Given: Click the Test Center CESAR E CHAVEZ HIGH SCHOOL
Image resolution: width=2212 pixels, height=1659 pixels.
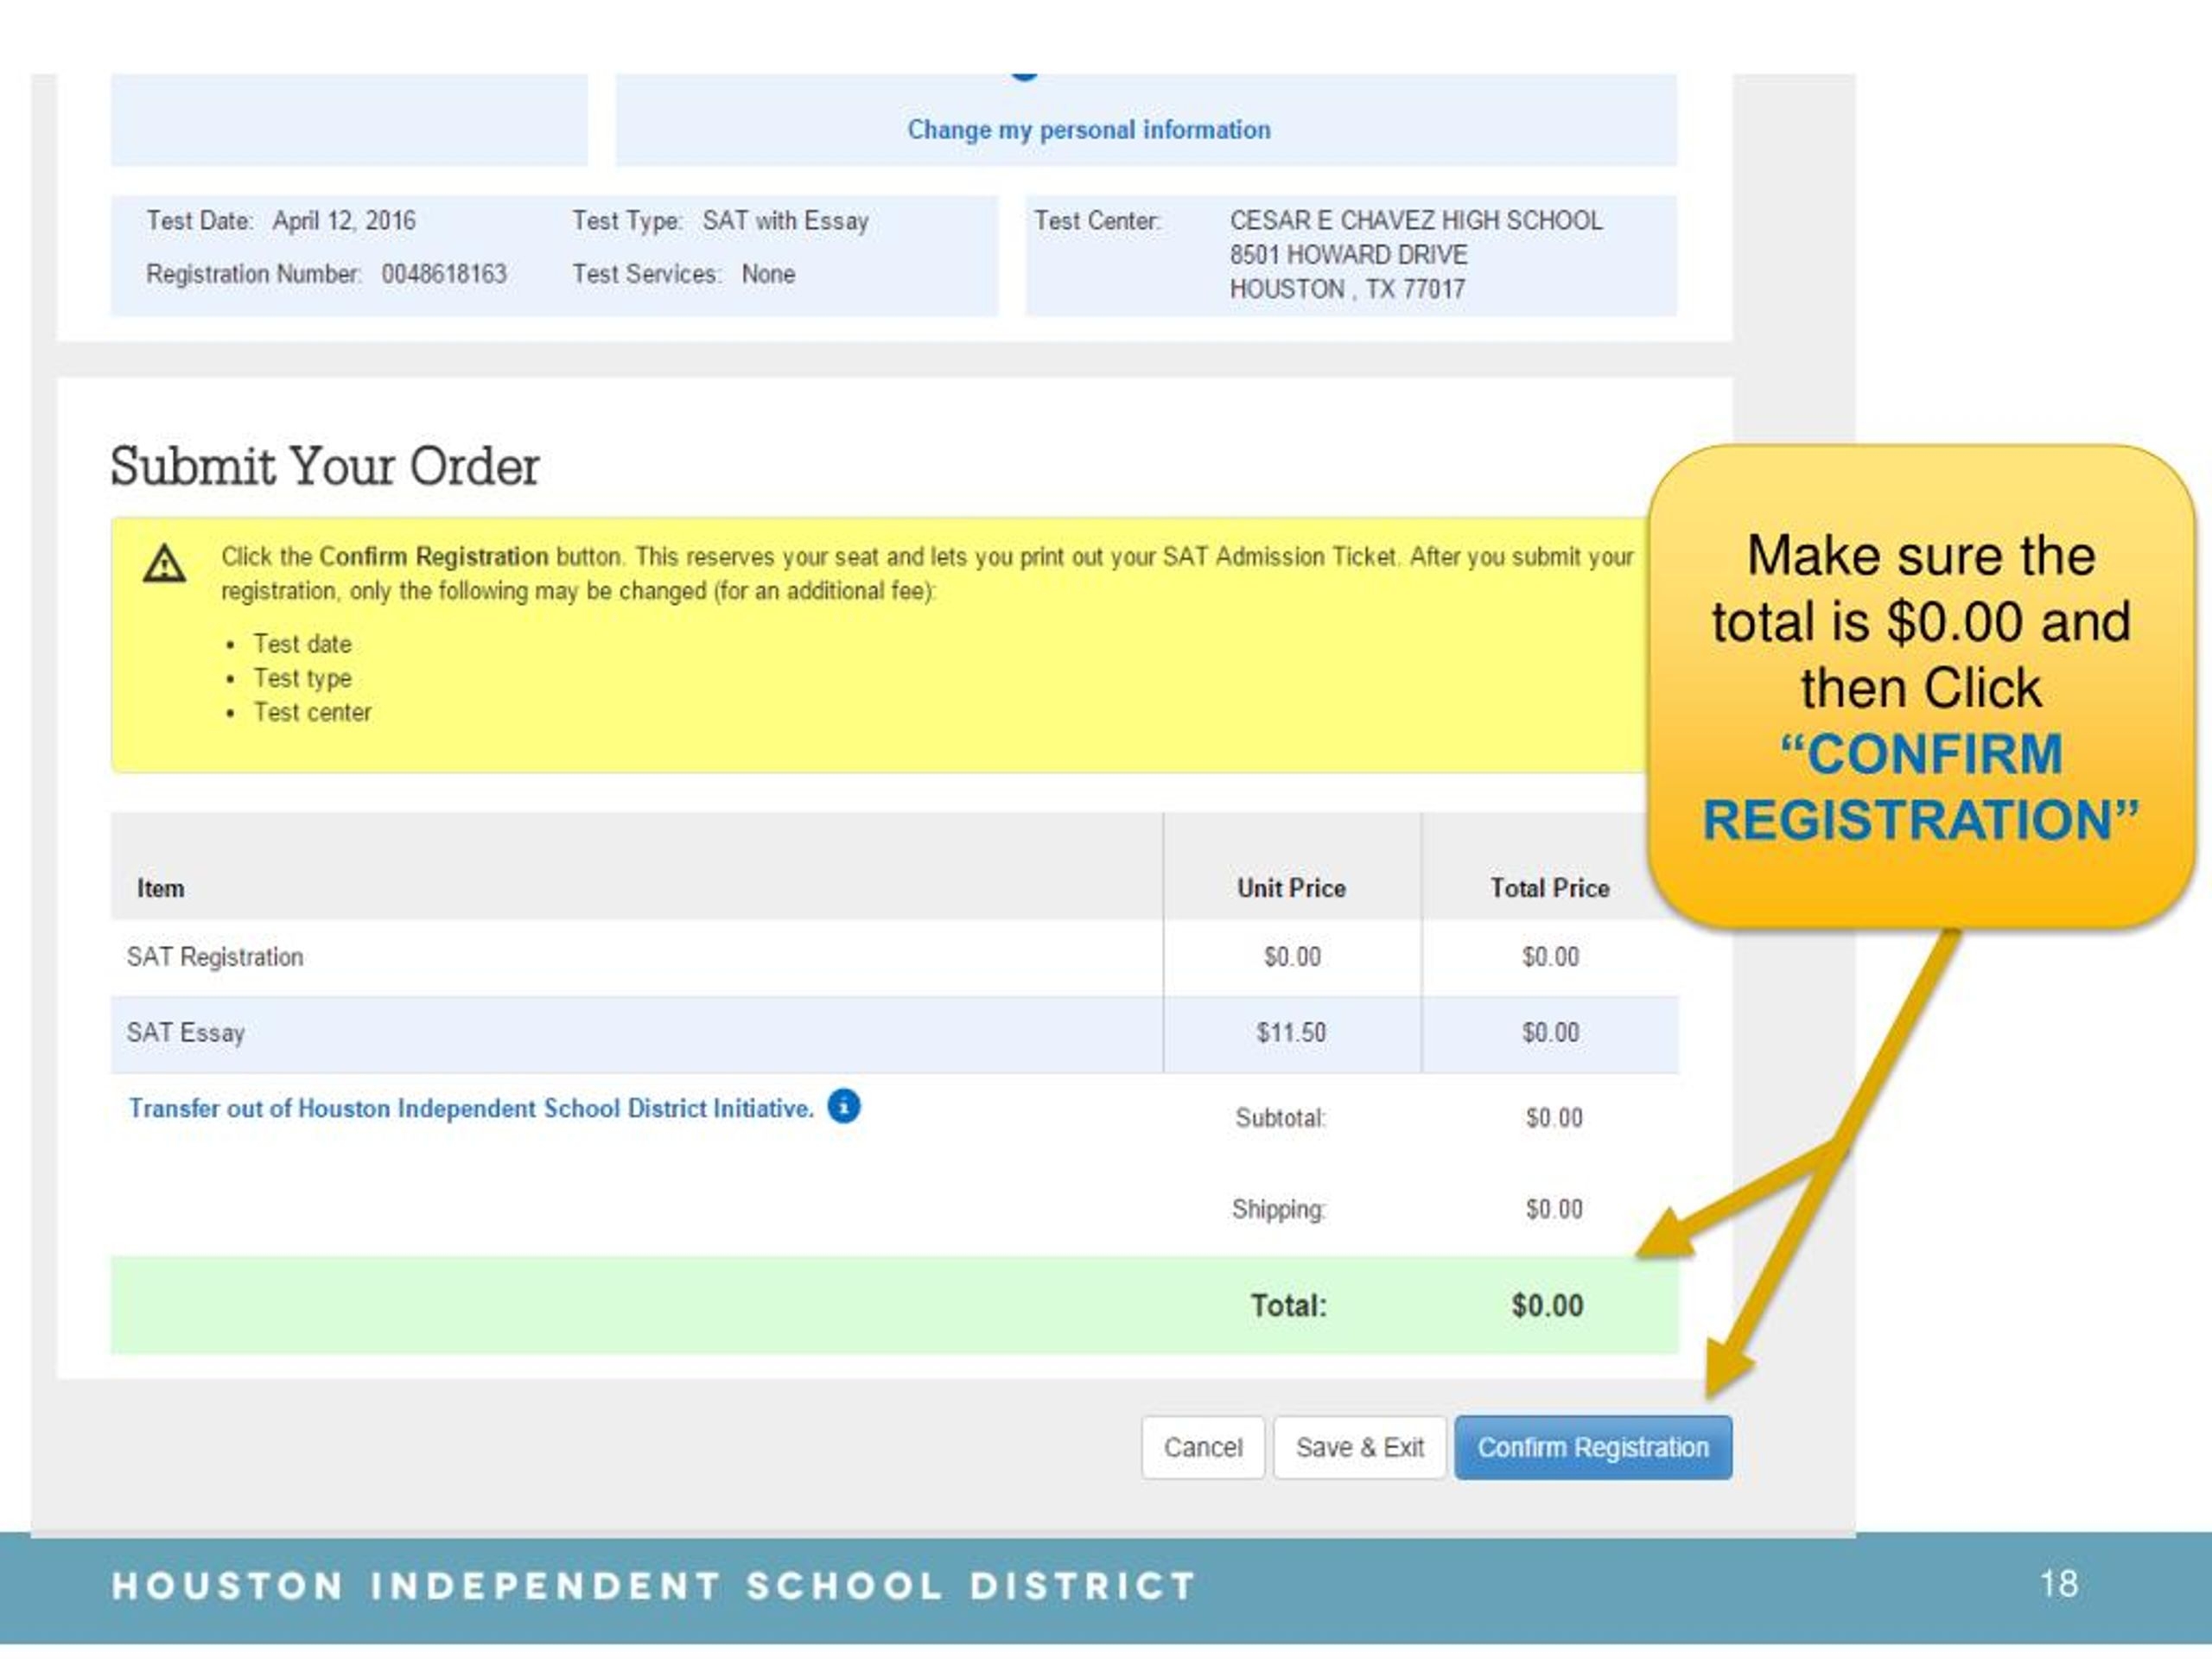Looking at the screenshot, I should click(1416, 220).
